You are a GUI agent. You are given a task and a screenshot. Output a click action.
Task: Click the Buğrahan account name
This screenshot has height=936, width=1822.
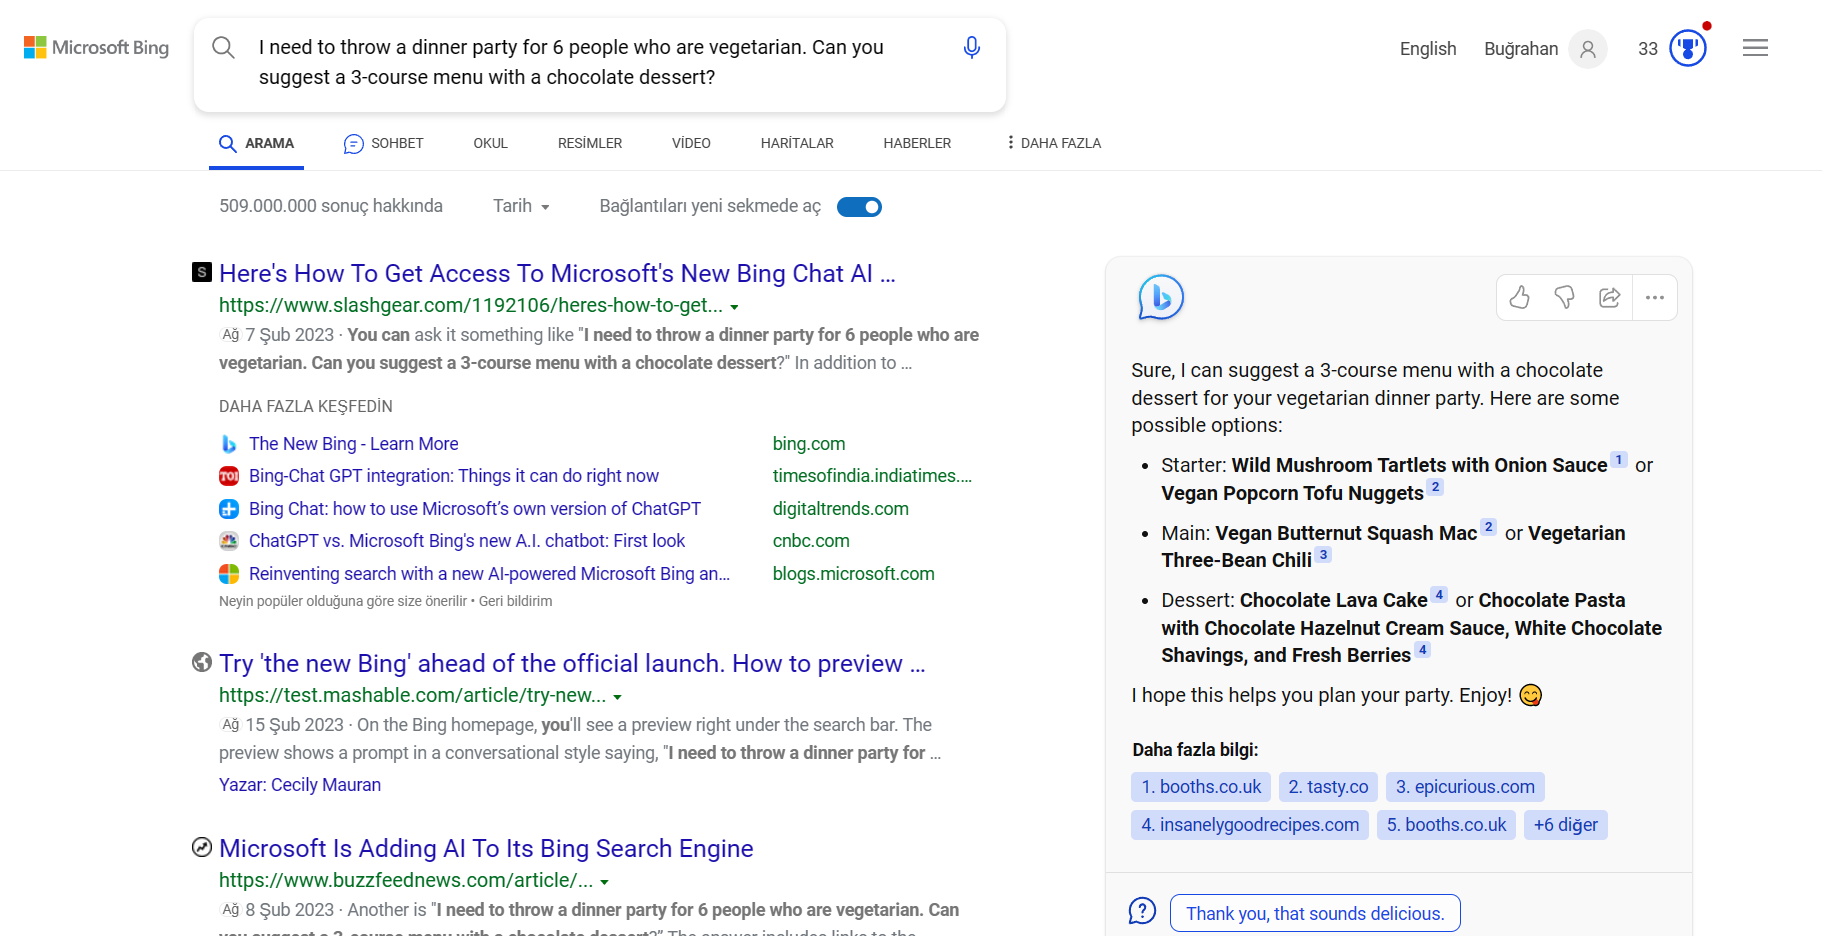(x=1521, y=48)
